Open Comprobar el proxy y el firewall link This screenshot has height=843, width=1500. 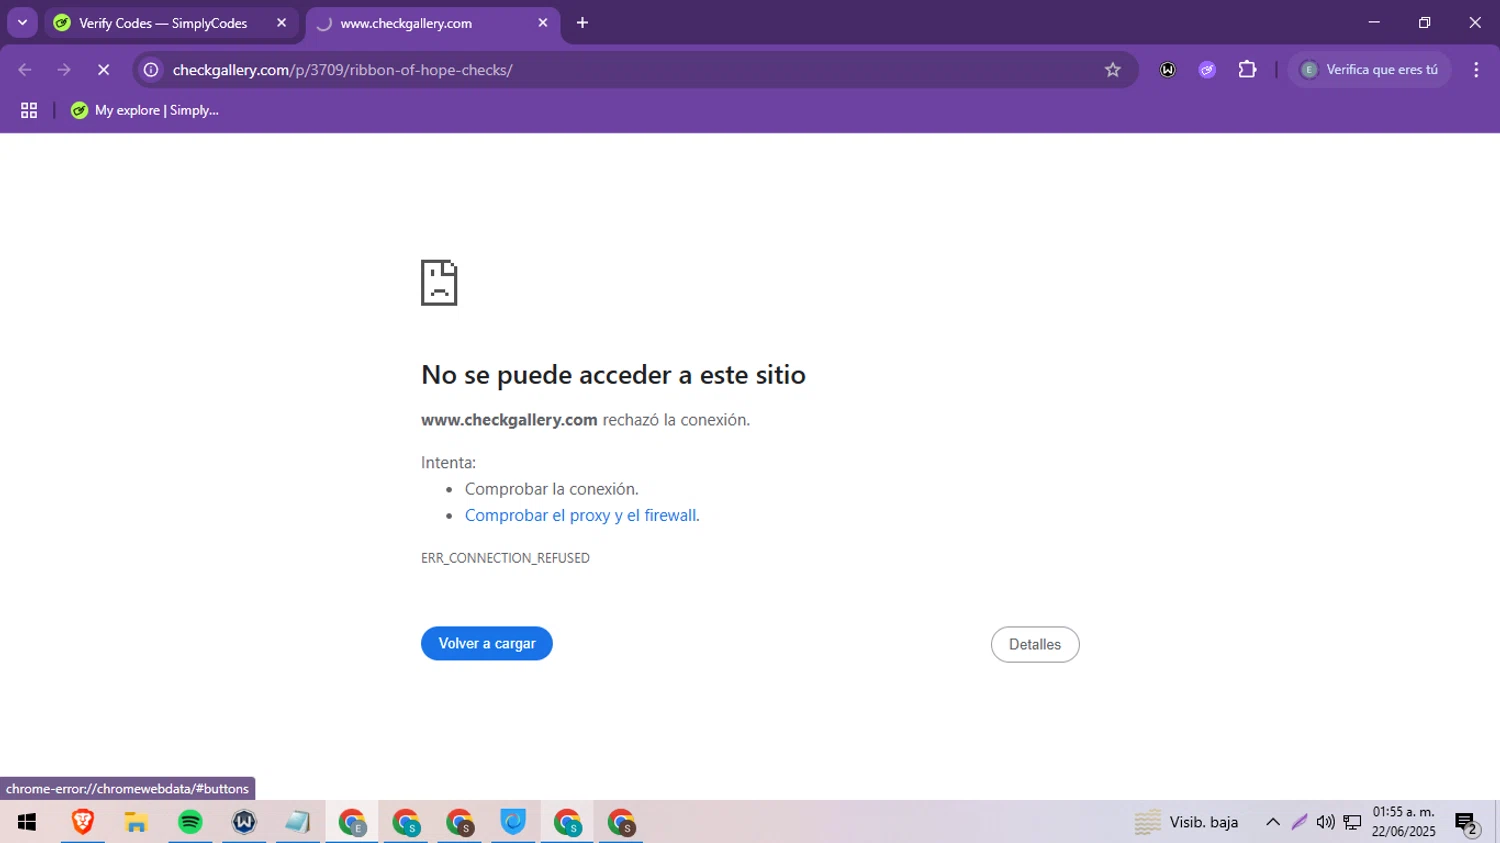(582, 516)
